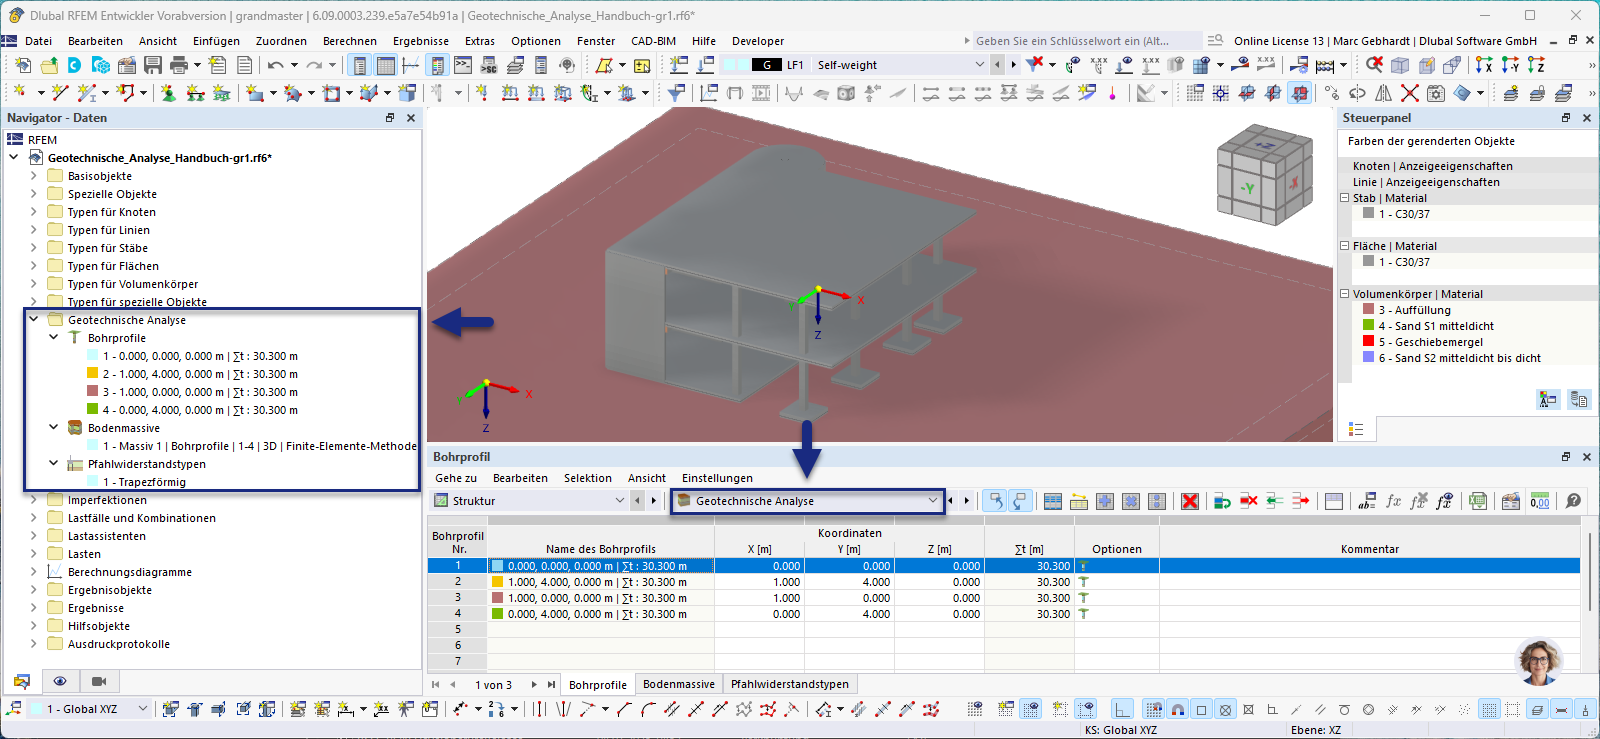The height and width of the screenshot is (739, 1600).
Task: Open the Struktur dropdown in Bohrprofil panel
Action: (529, 501)
